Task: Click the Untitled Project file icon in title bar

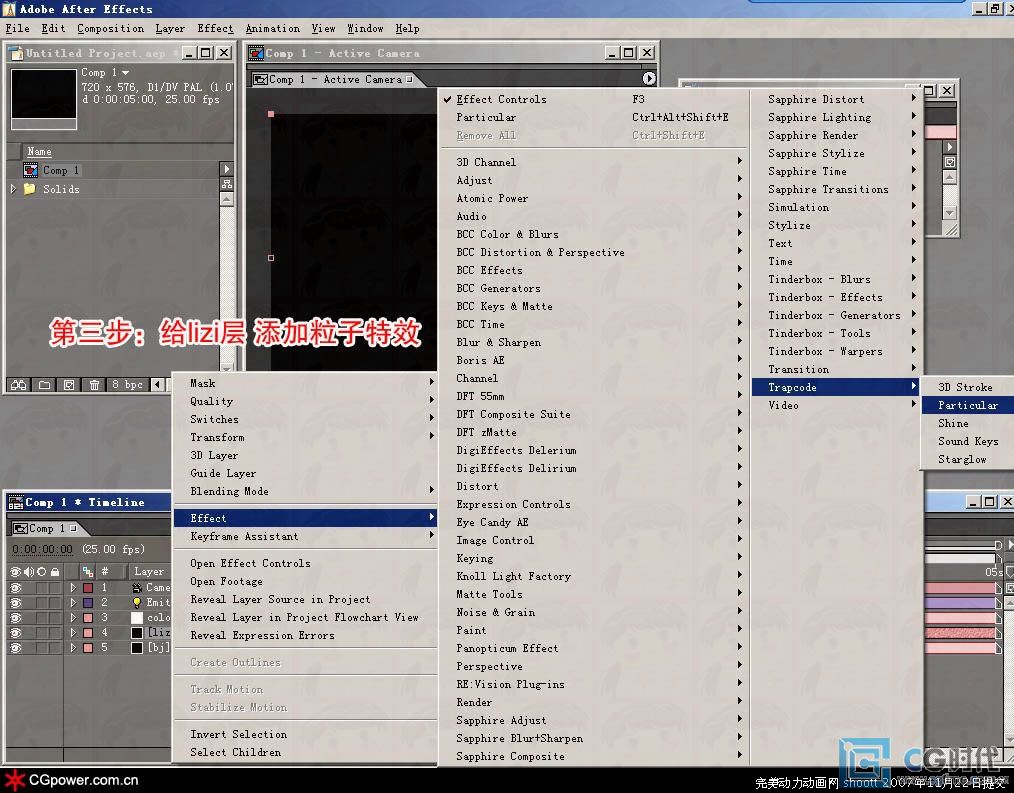Action: (x=16, y=53)
